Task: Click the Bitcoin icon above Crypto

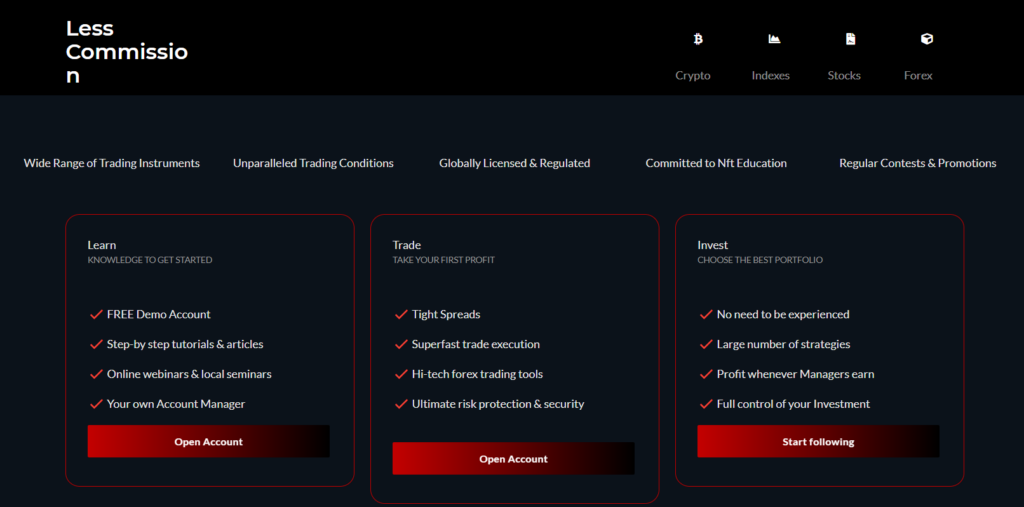Action: [698, 39]
